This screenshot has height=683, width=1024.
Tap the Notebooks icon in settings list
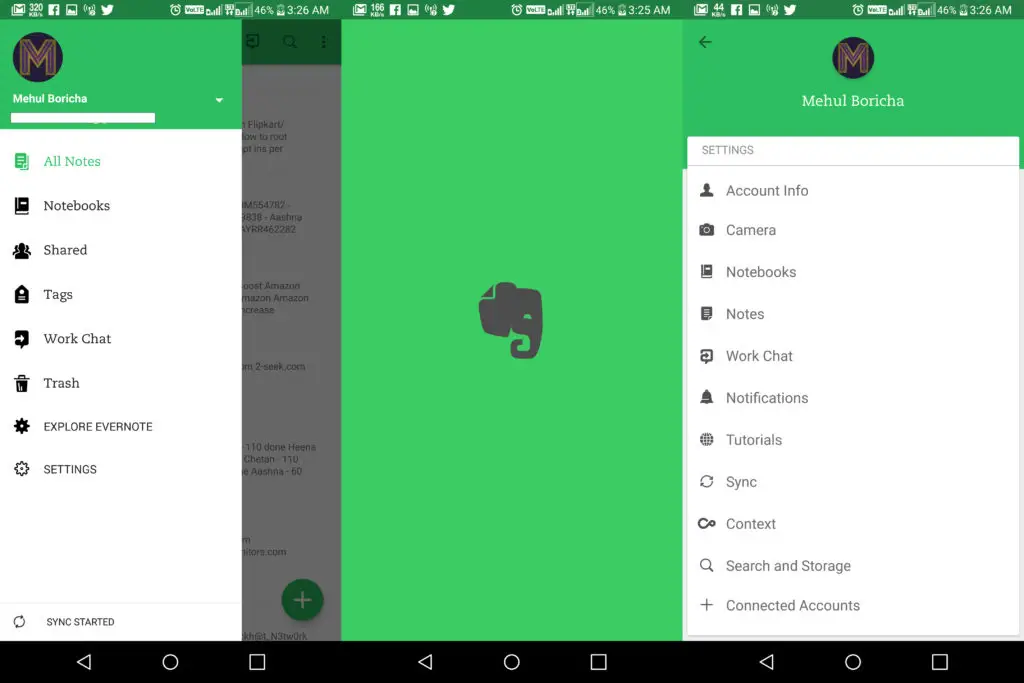[x=707, y=272]
